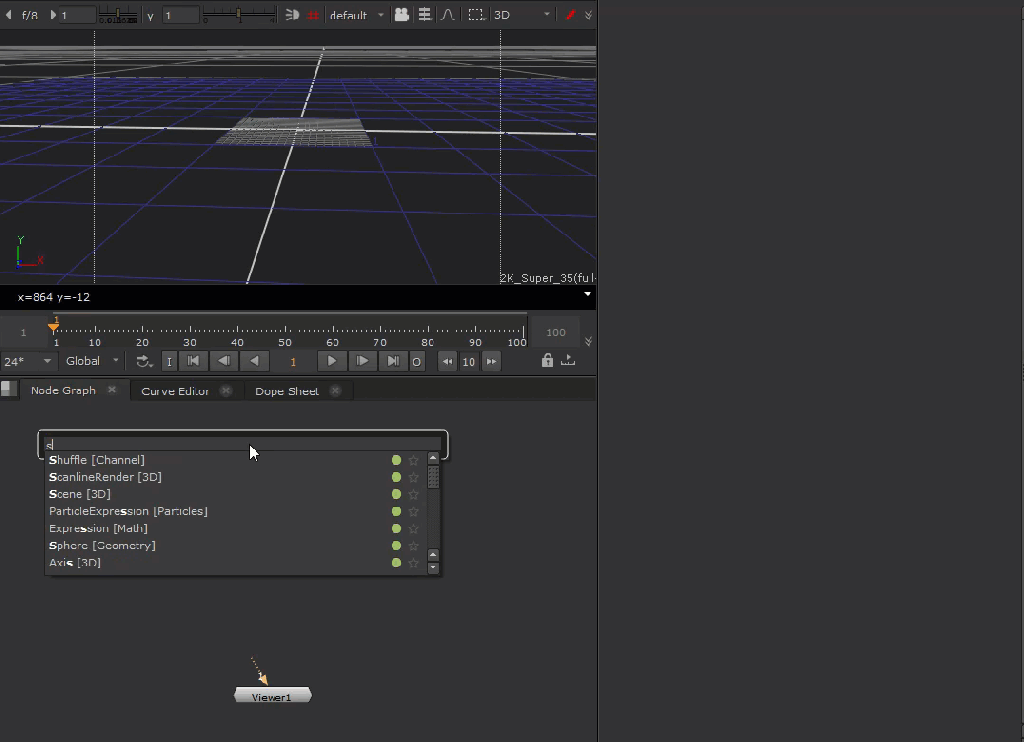Toggle the green weight dot for Scene
Viewport: 1024px width, 742px height.
pyautogui.click(x=396, y=494)
